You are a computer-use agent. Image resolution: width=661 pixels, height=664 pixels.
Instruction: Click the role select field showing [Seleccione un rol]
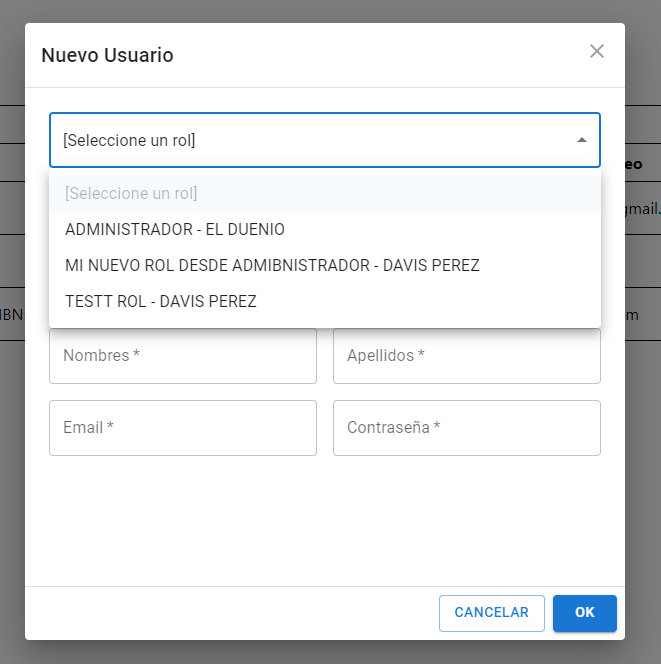[x=300, y=140]
